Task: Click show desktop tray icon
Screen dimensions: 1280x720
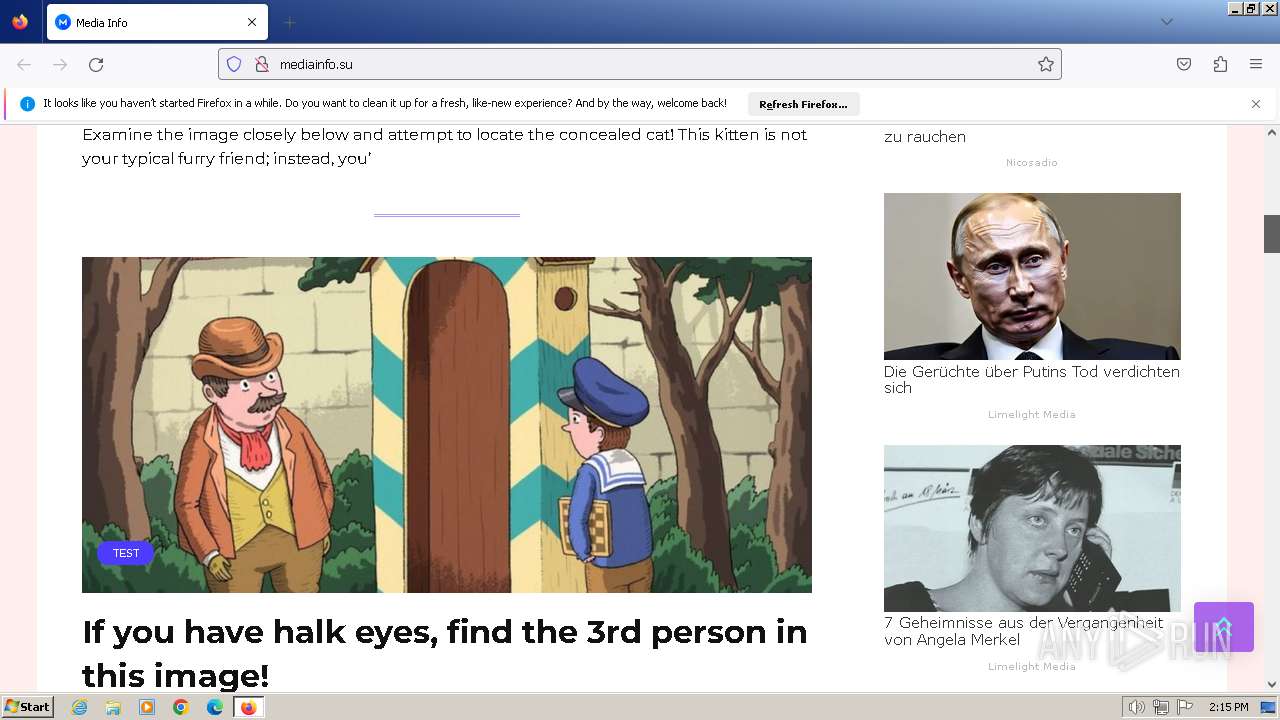Action: coord(1269,707)
